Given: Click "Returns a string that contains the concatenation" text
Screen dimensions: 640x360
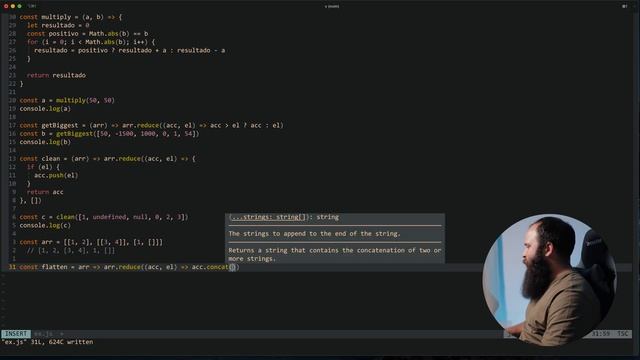Looking at the screenshot, I should [x=335, y=254].
